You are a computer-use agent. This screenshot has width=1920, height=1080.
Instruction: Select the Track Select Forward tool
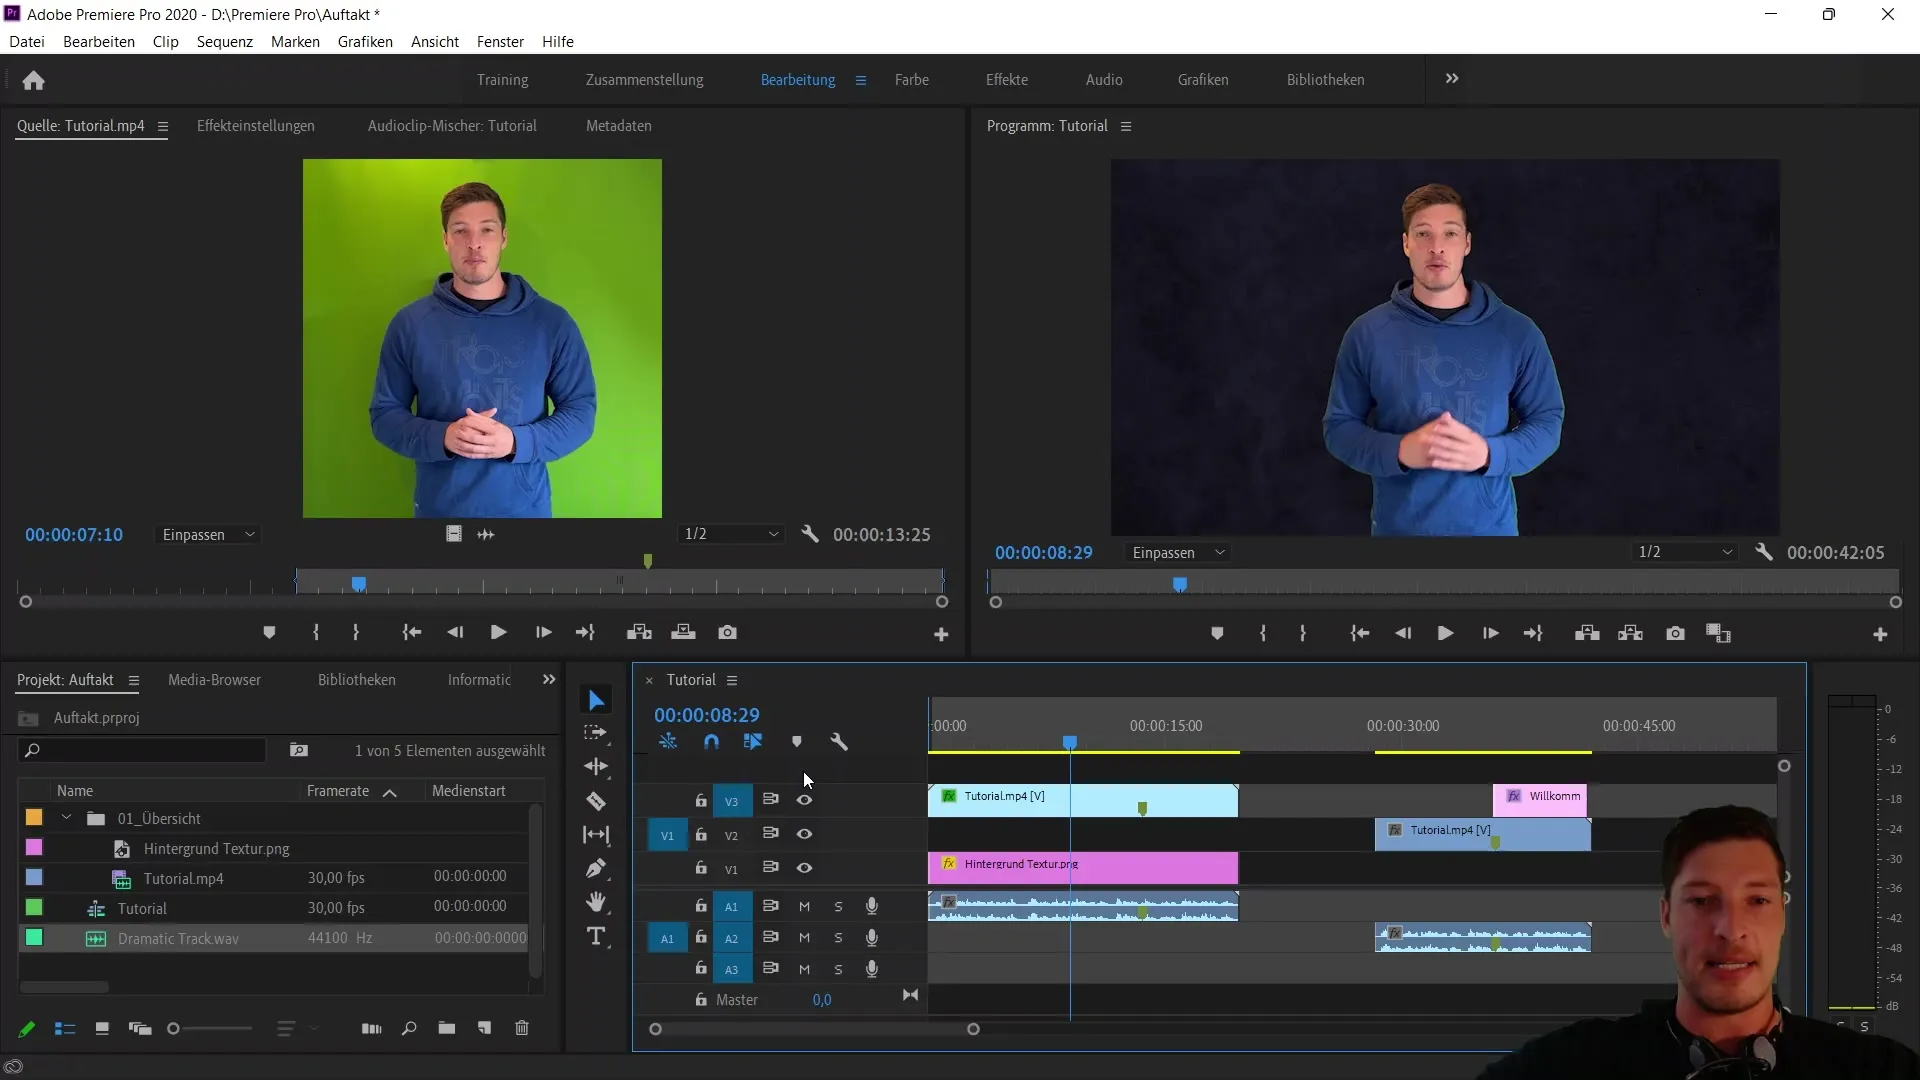[x=596, y=733]
